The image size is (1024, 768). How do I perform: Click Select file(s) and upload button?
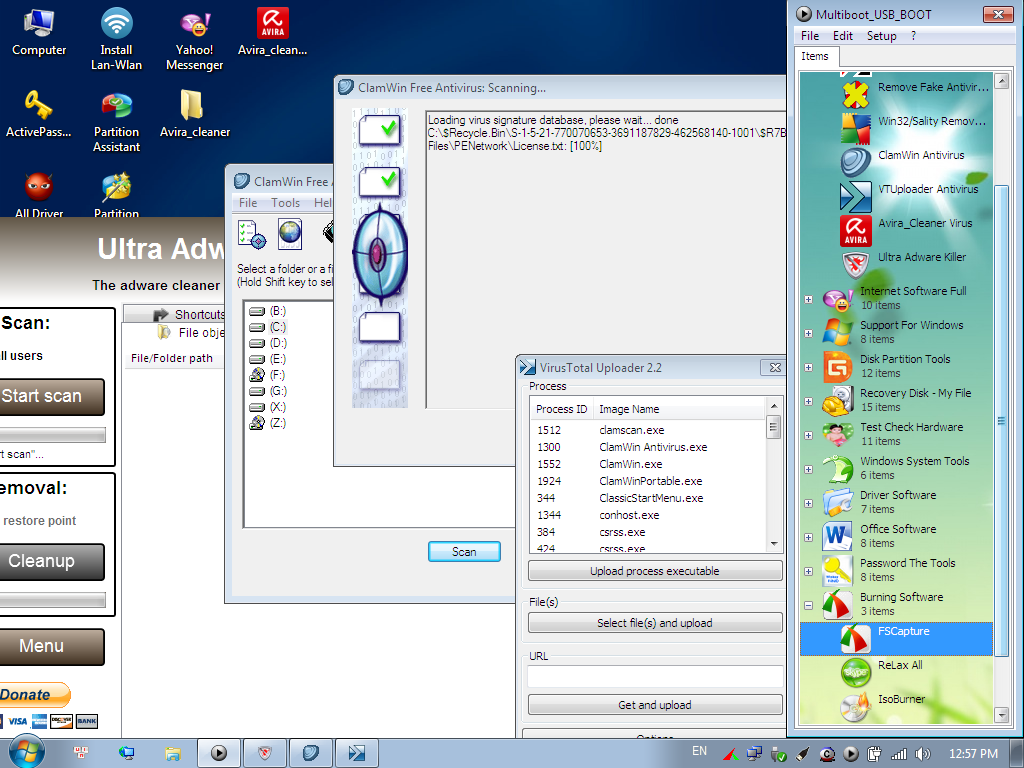pos(655,623)
